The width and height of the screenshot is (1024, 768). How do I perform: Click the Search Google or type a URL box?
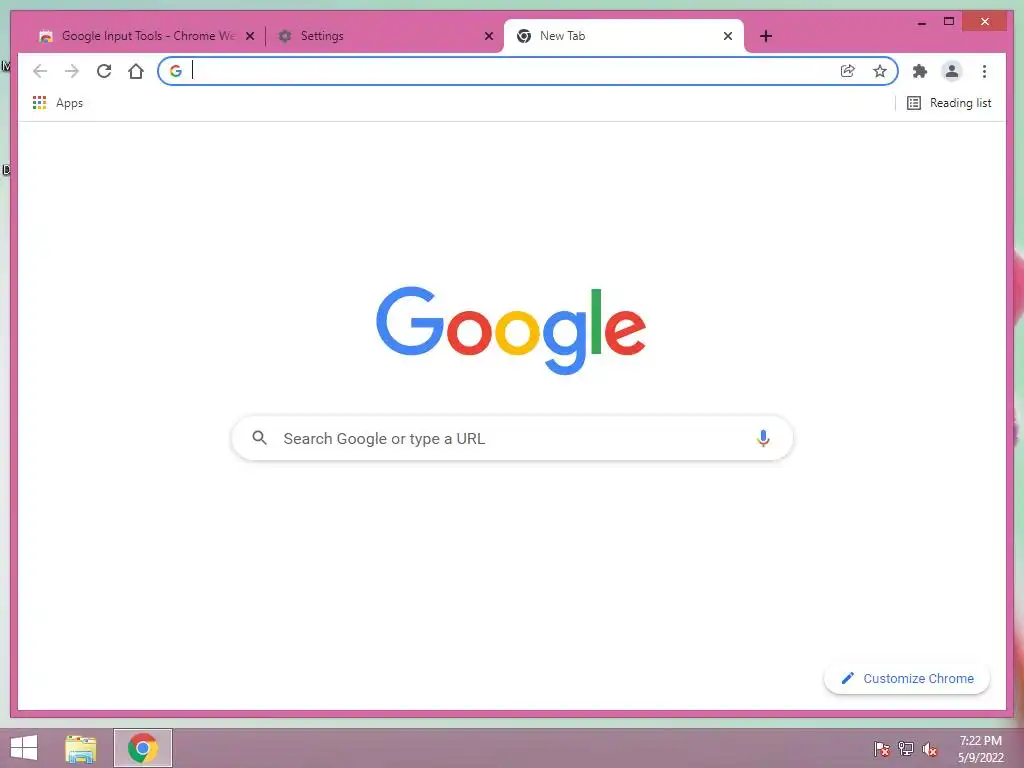click(512, 438)
